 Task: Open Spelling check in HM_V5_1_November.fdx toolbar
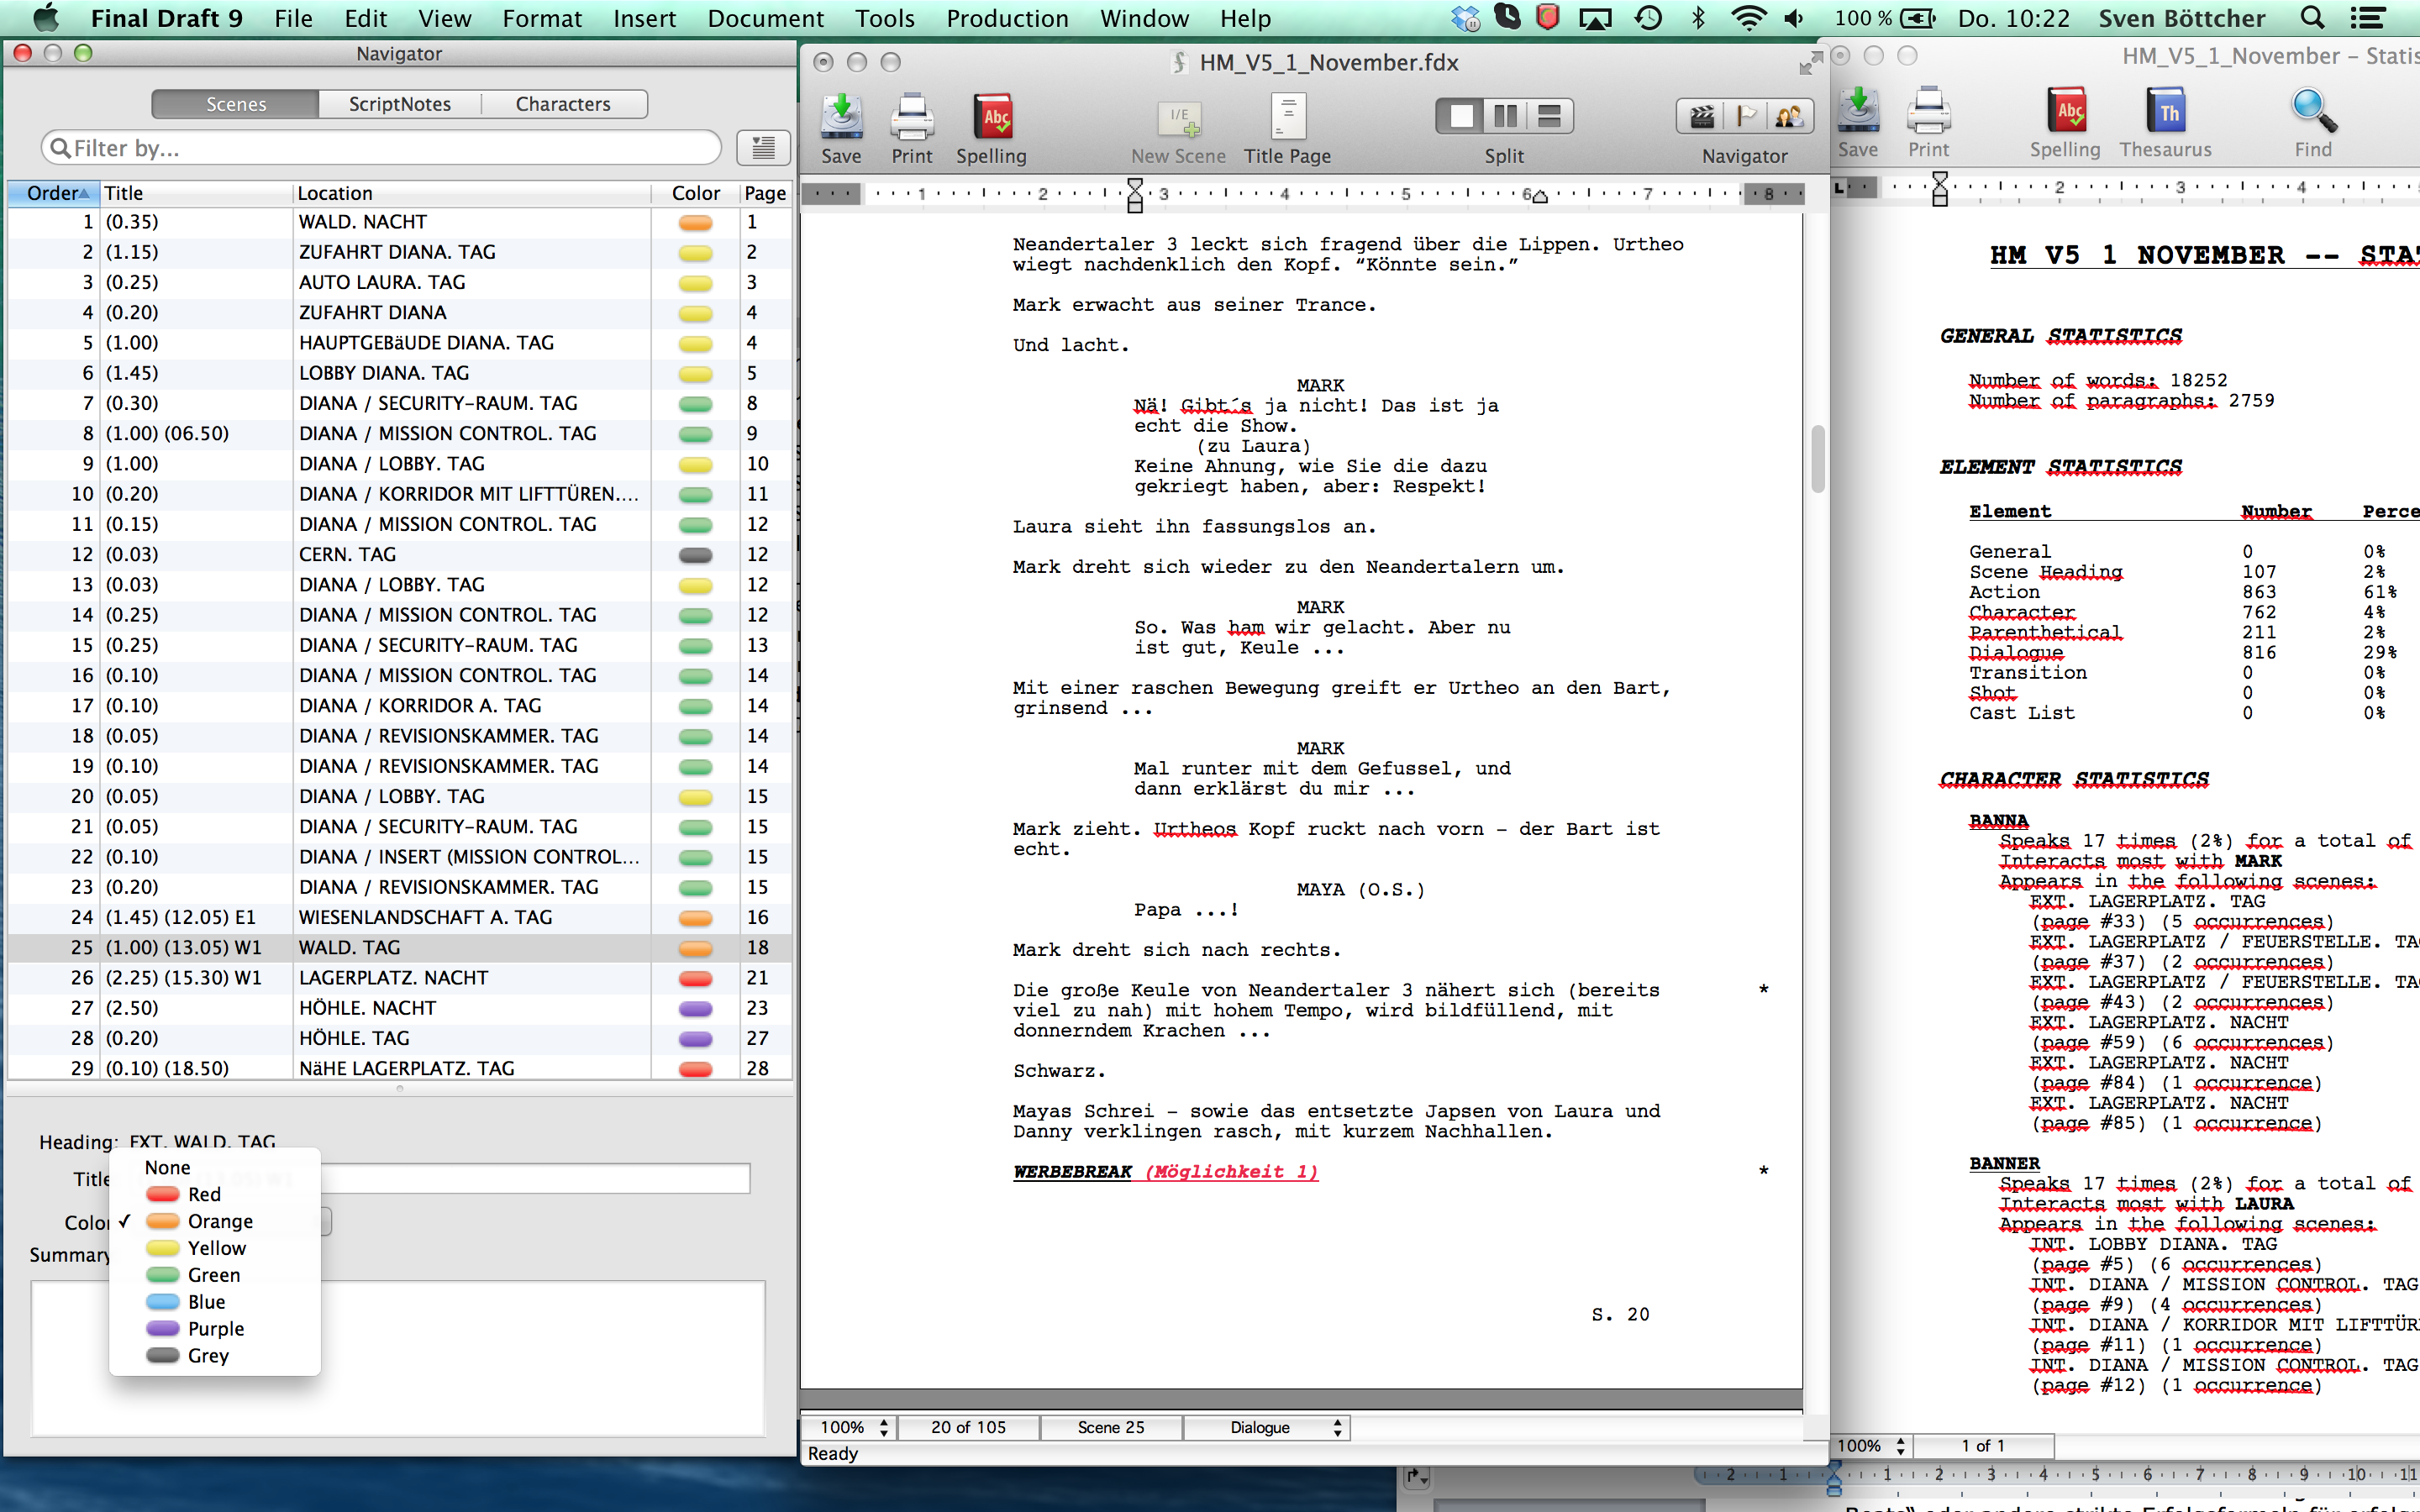click(x=992, y=118)
